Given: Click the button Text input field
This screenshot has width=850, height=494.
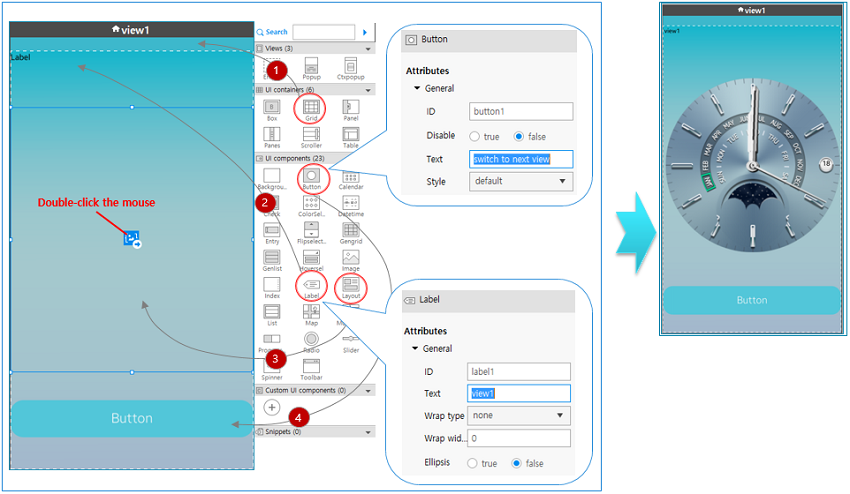Looking at the screenshot, I should click(521, 159).
